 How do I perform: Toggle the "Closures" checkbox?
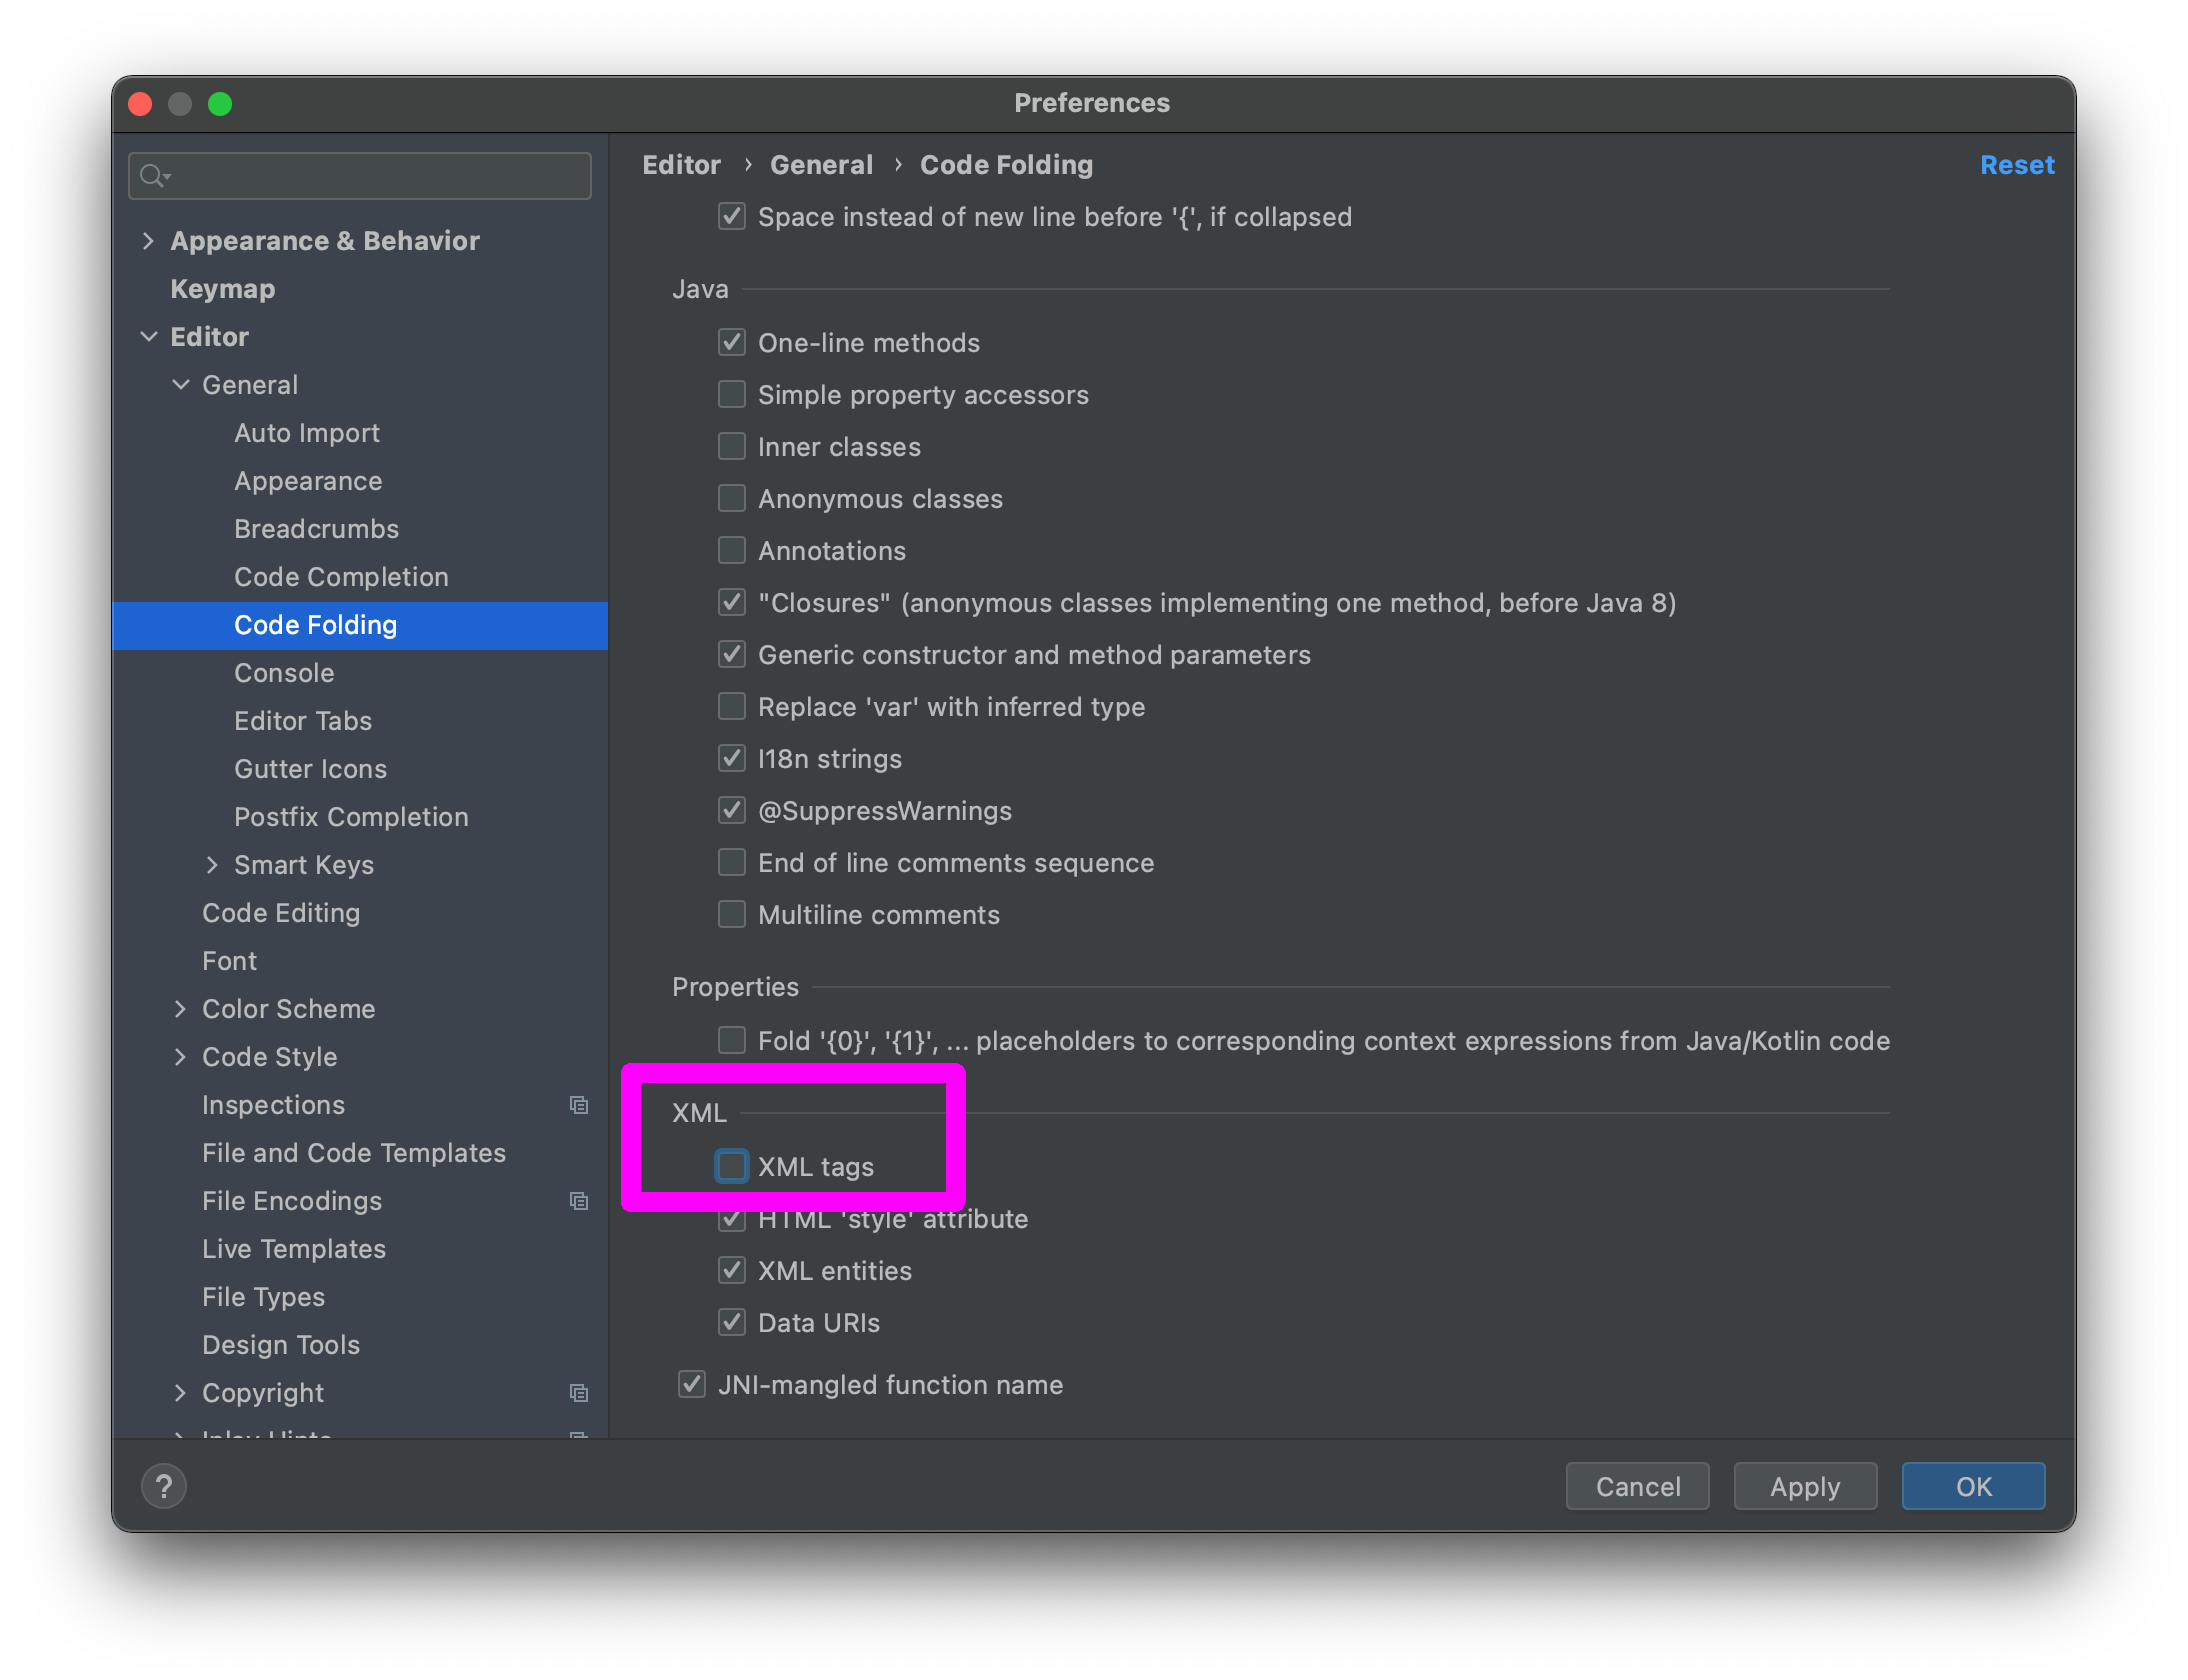pos(732,603)
